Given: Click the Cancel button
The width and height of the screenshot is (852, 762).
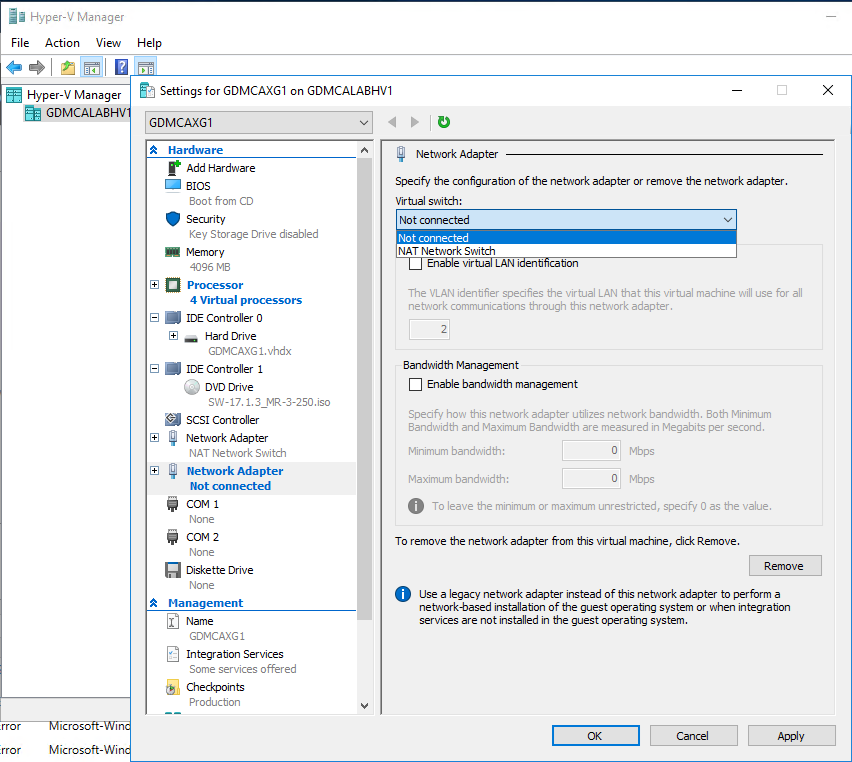Looking at the screenshot, I should click(x=693, y=736).
